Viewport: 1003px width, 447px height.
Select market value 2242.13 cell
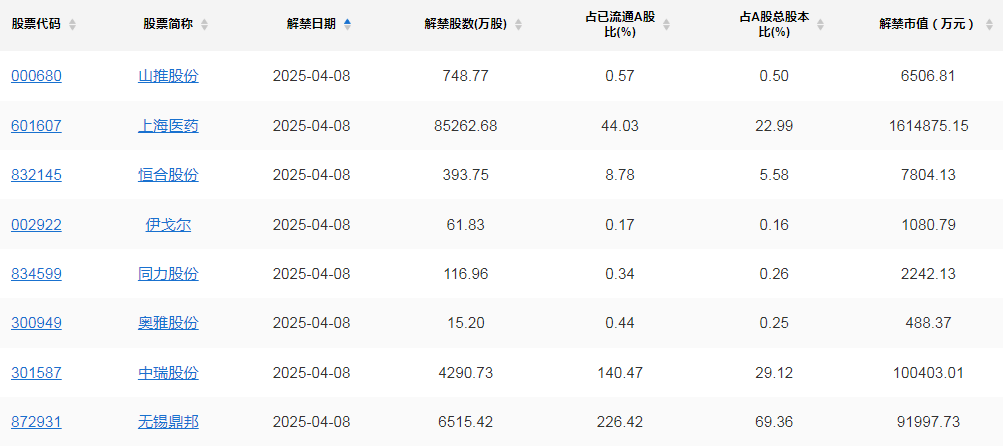928,274
